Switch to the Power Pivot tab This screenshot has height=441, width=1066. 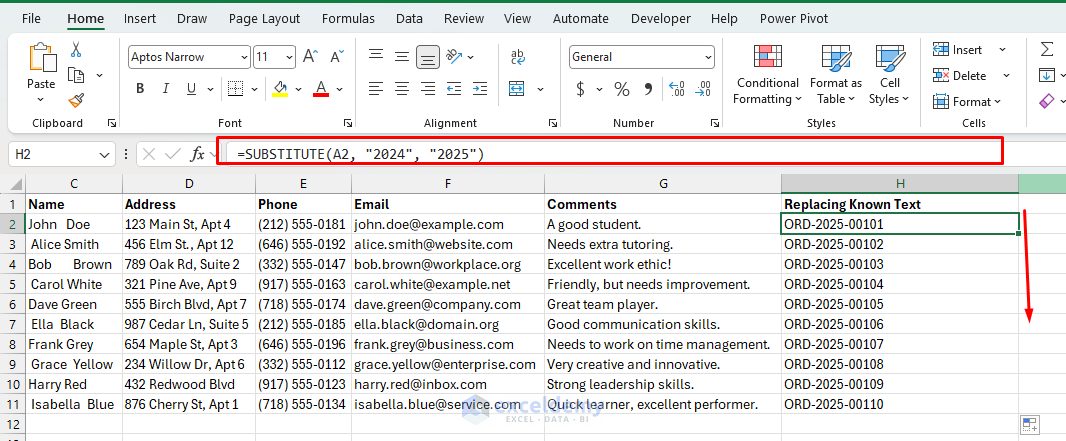coord(793,18)
